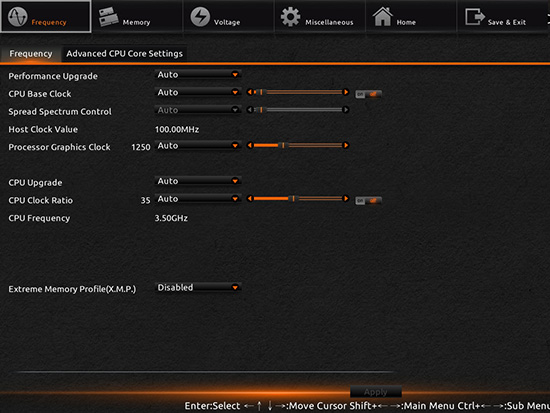Expand the CPU Base Clock dropdown

click(198, 92)
